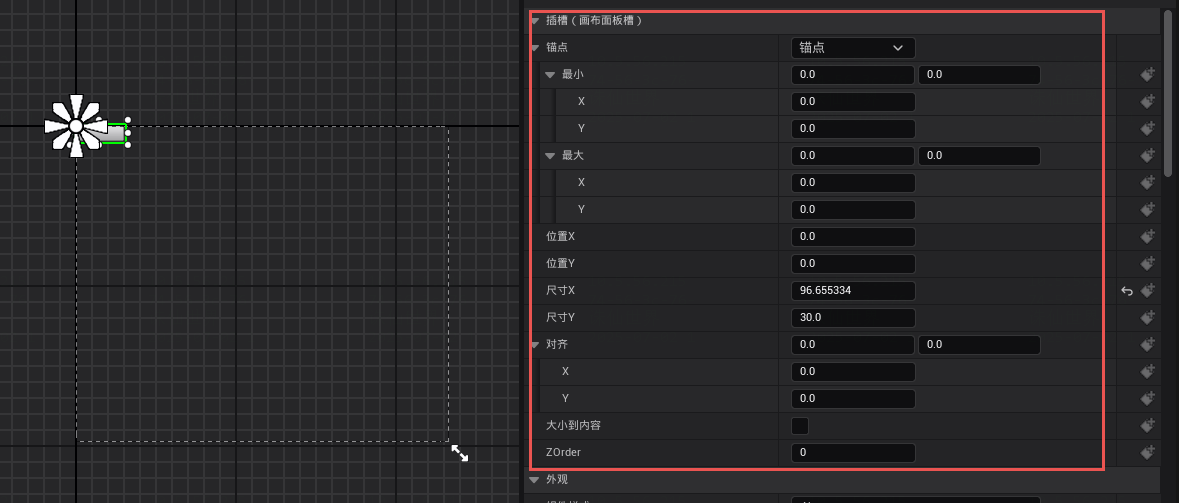Click the second value field in 对齐 row

(x=979, y=345)
